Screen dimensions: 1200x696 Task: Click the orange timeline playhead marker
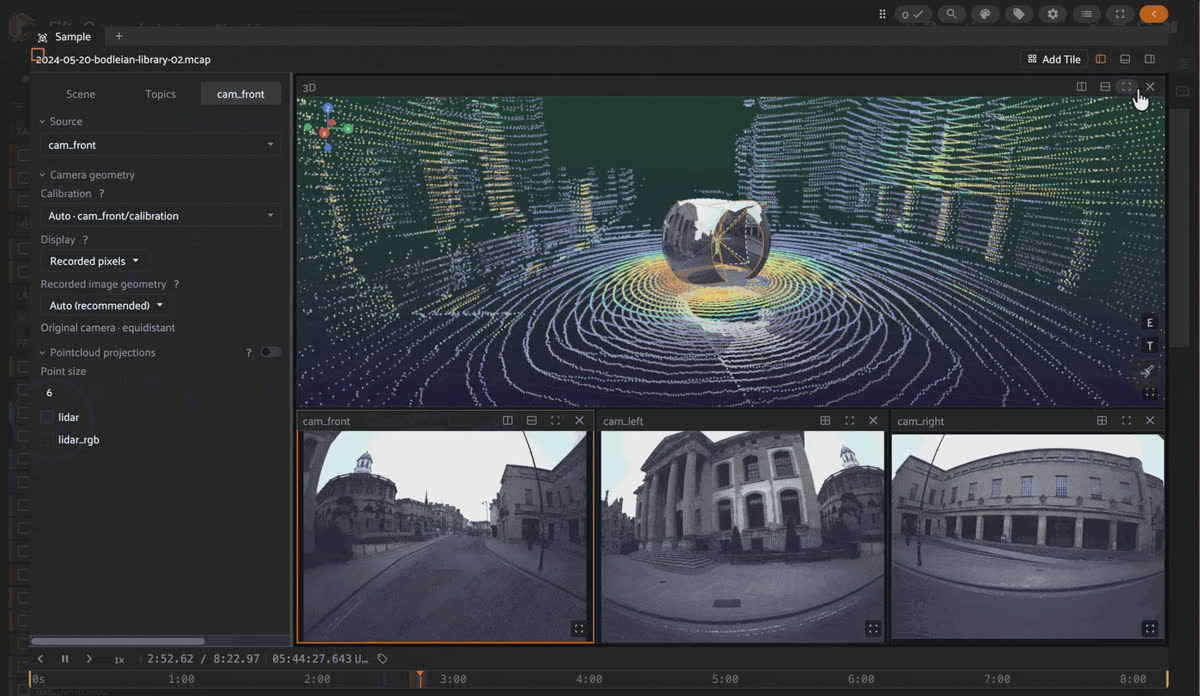point(420,679)
